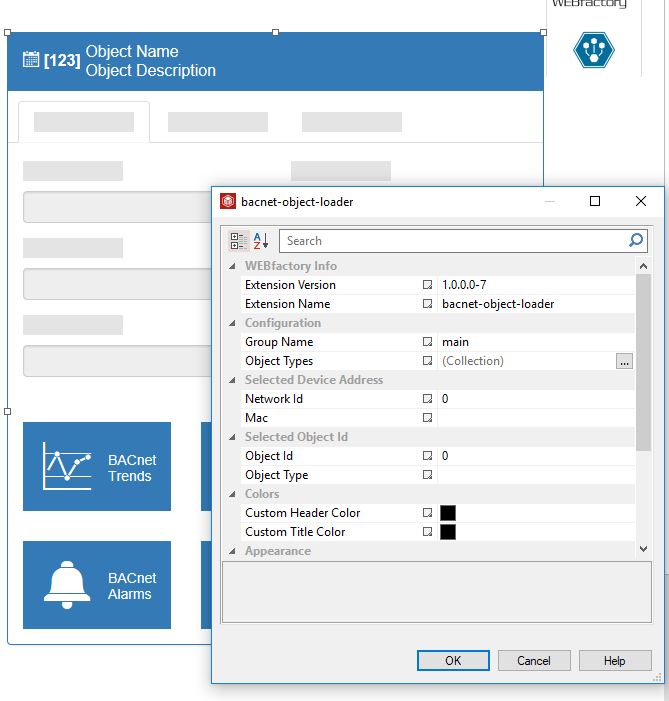Viewport: 669px width, 701px height.
Task: Collapse the Selected Device Address section
Action: point(234,380)
